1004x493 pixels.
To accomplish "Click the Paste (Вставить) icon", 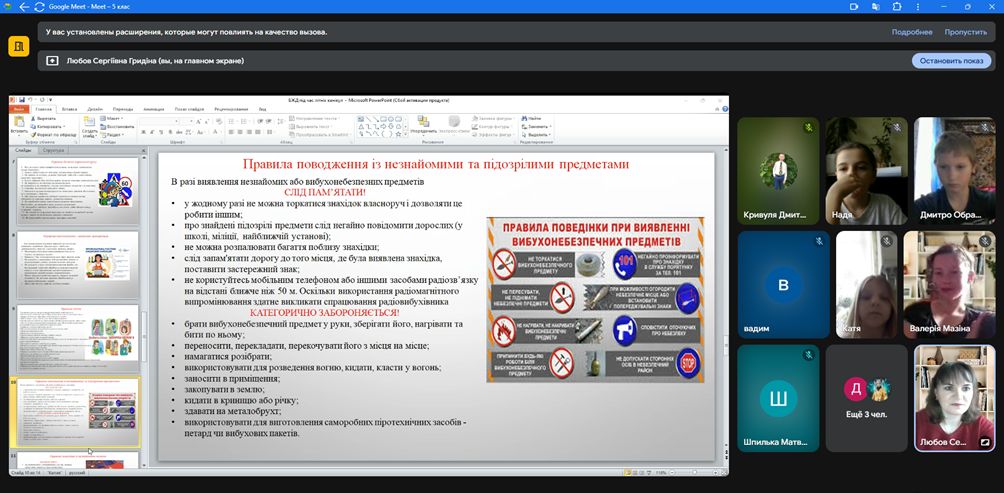I will coord(19,123).
